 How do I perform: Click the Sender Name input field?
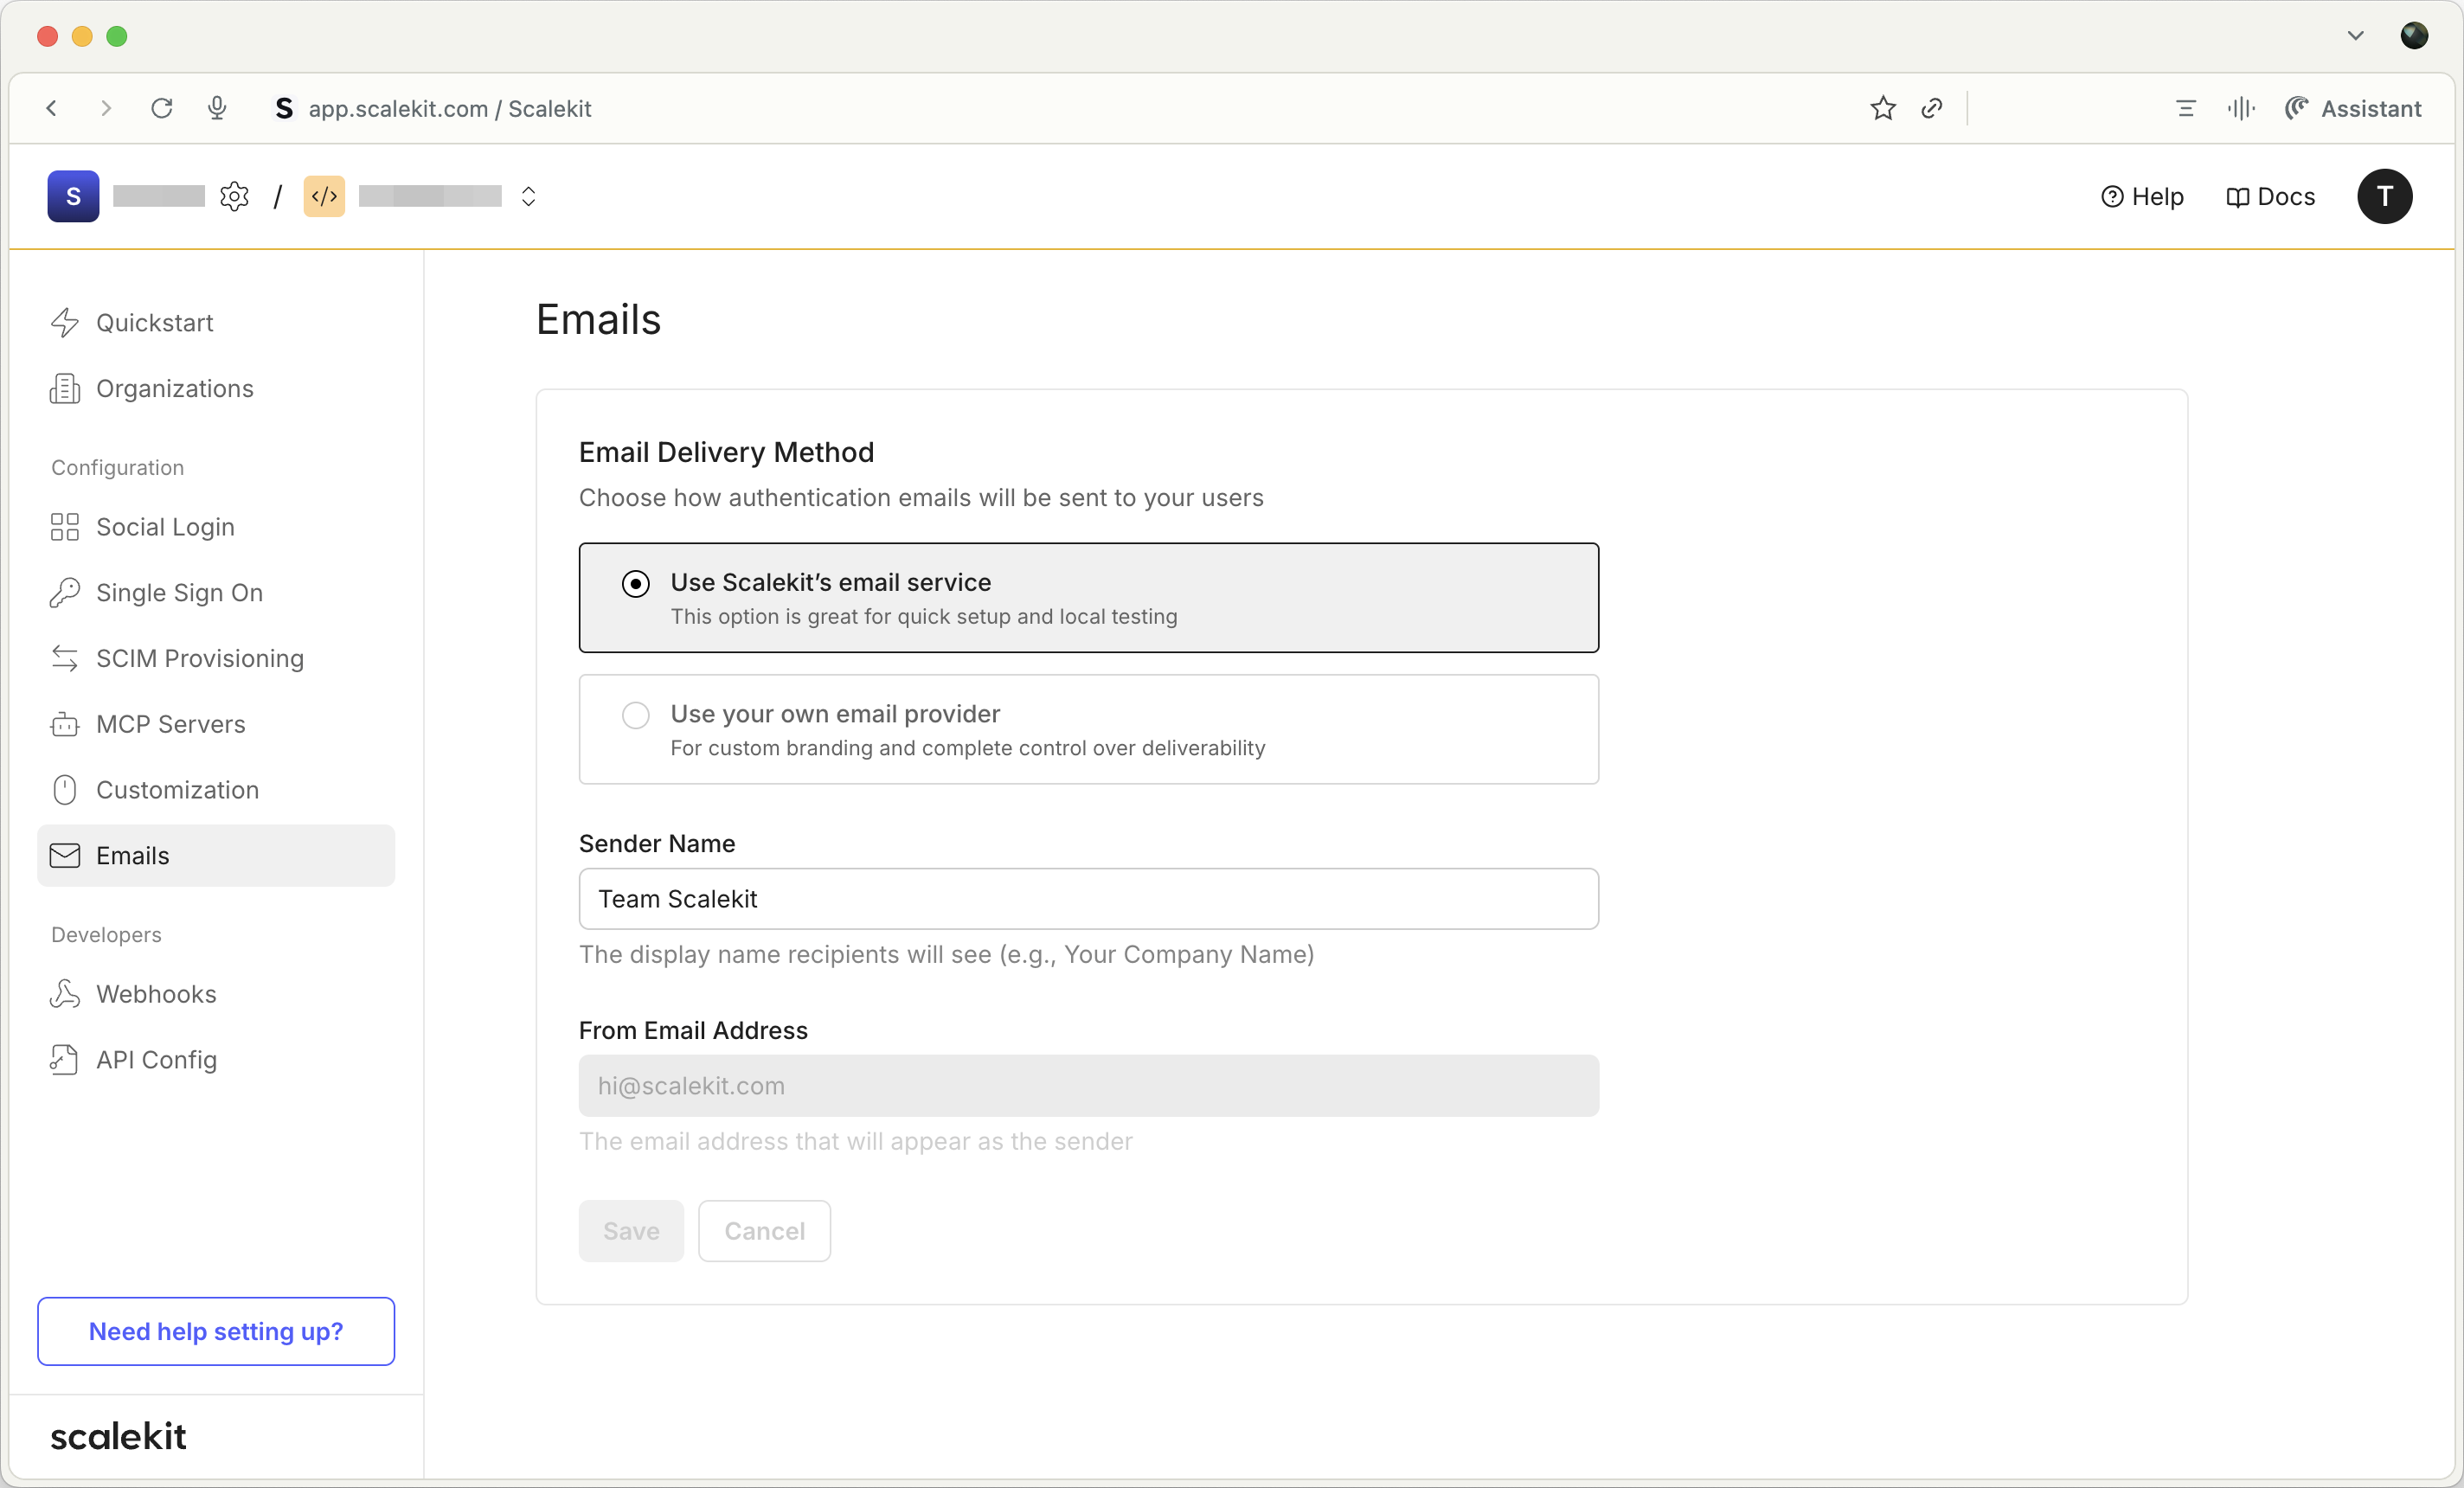1088,898
